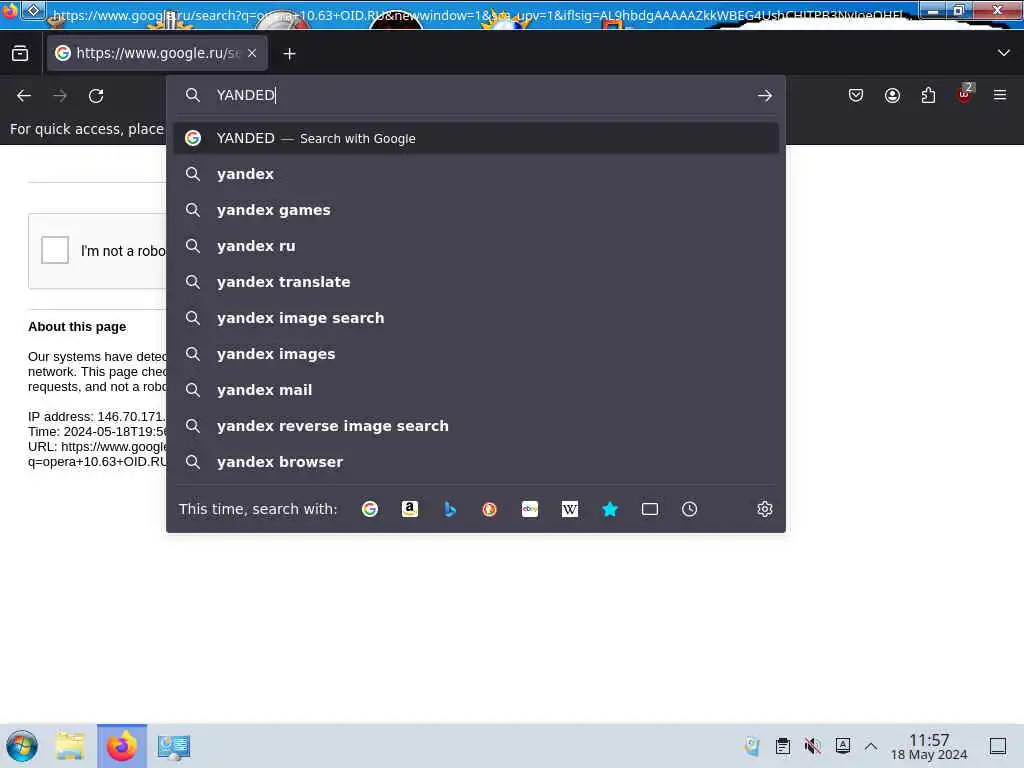
Task: Choose the 'yandex' suggestion
Action: point(476,174)
